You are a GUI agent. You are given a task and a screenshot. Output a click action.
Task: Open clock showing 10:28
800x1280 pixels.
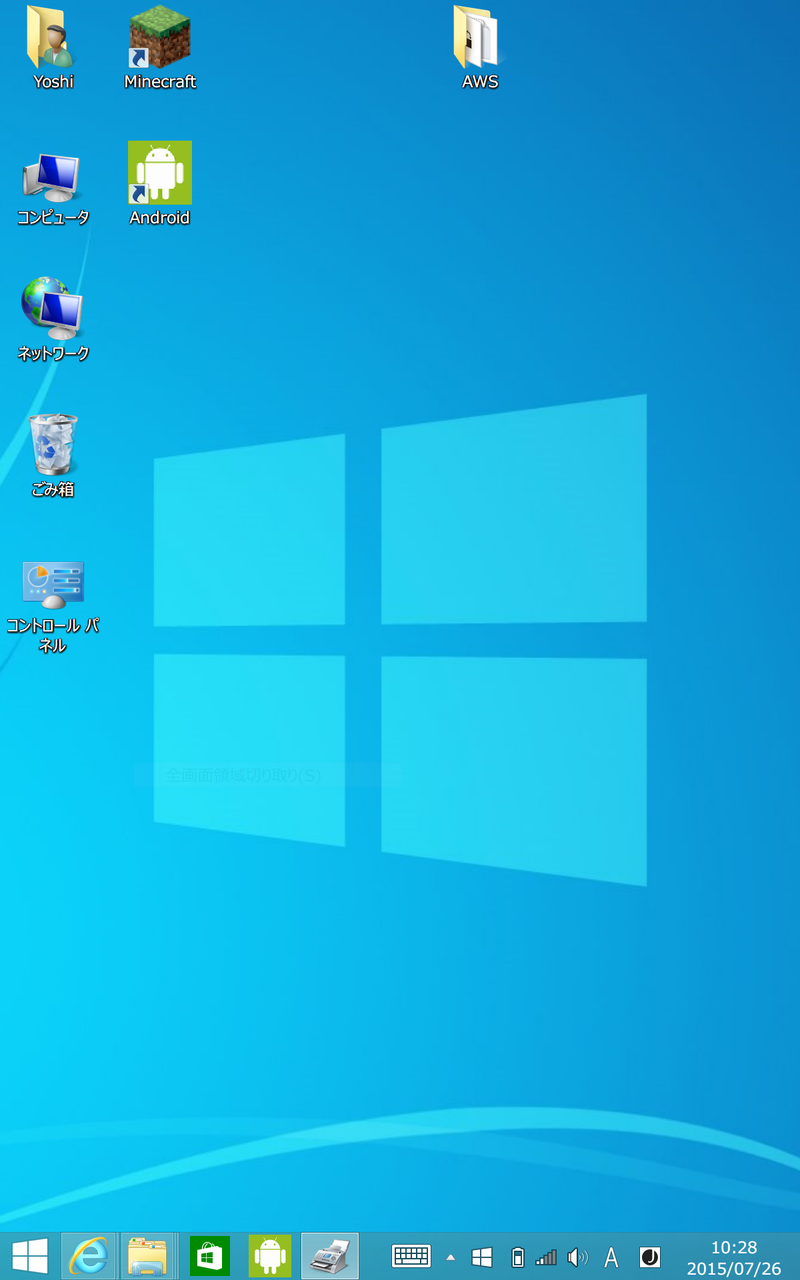[734, 1247]
